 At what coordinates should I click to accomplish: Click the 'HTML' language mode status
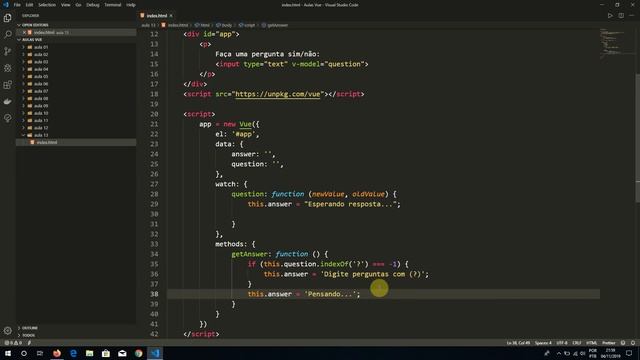click(591, 343)
